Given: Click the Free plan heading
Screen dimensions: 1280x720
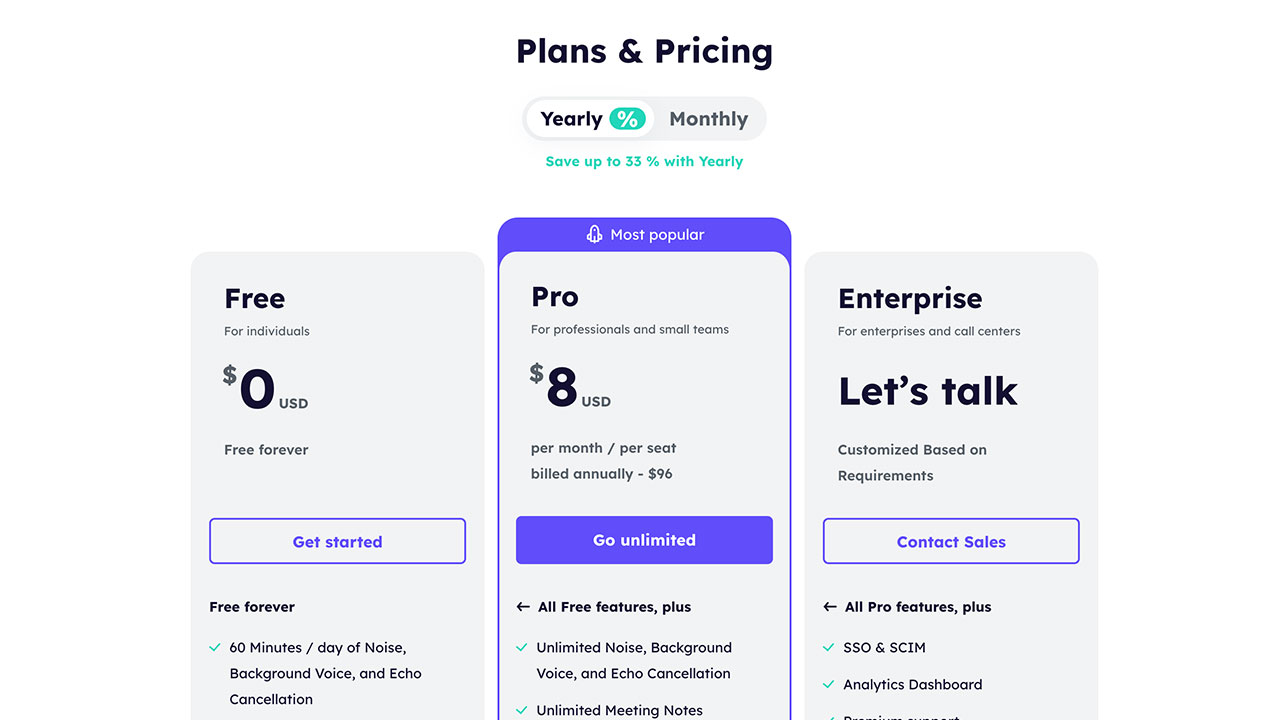Looking at the screenshot, I should coord(255,298).
